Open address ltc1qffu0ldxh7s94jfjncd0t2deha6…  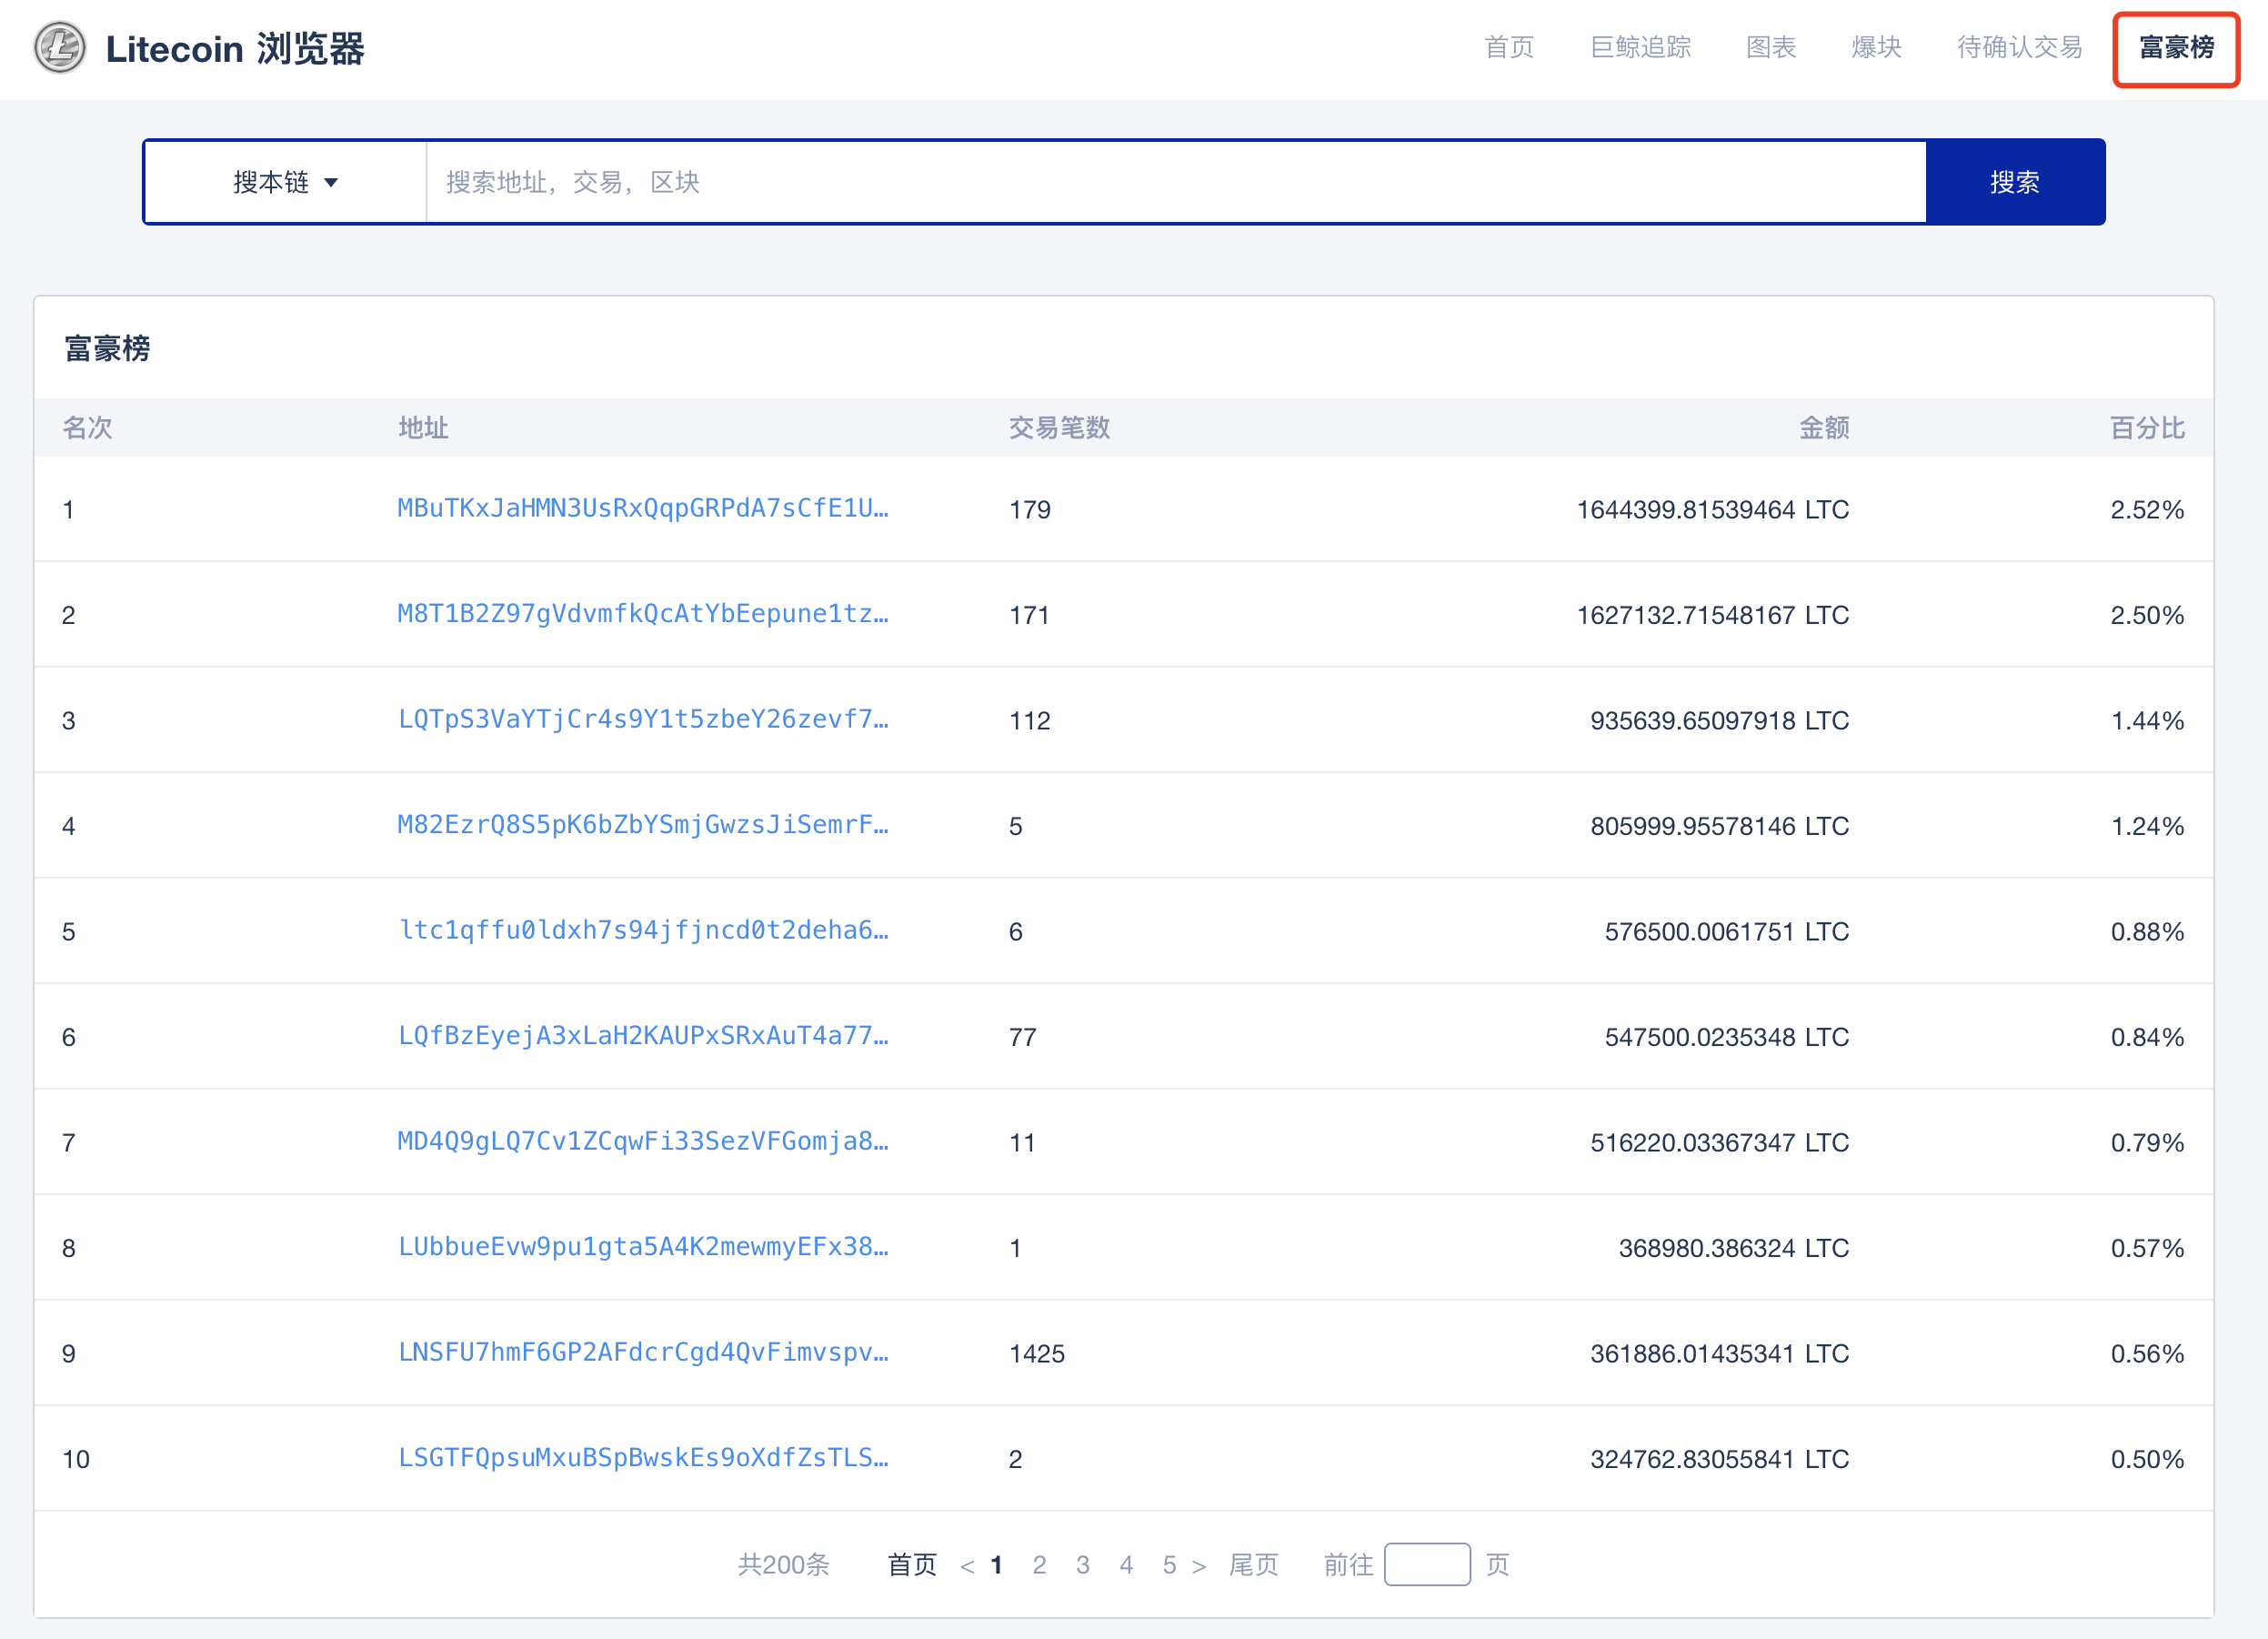pos(643,930)
